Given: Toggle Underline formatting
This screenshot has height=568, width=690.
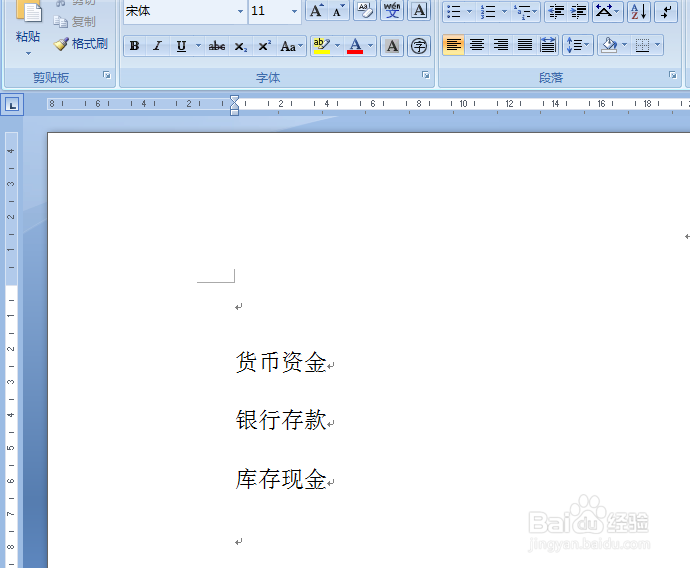Looking at the screenshot, I should click(x=181, y=46).
